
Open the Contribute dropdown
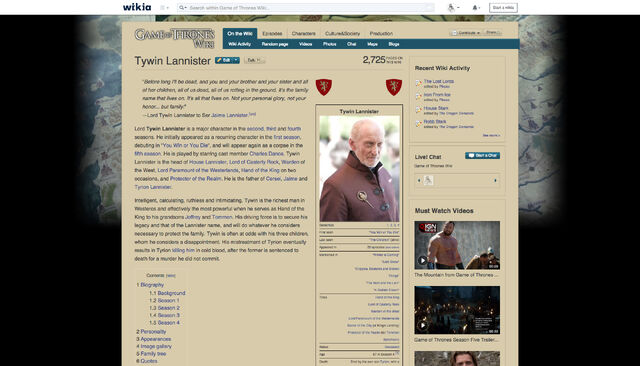(466, 33)
